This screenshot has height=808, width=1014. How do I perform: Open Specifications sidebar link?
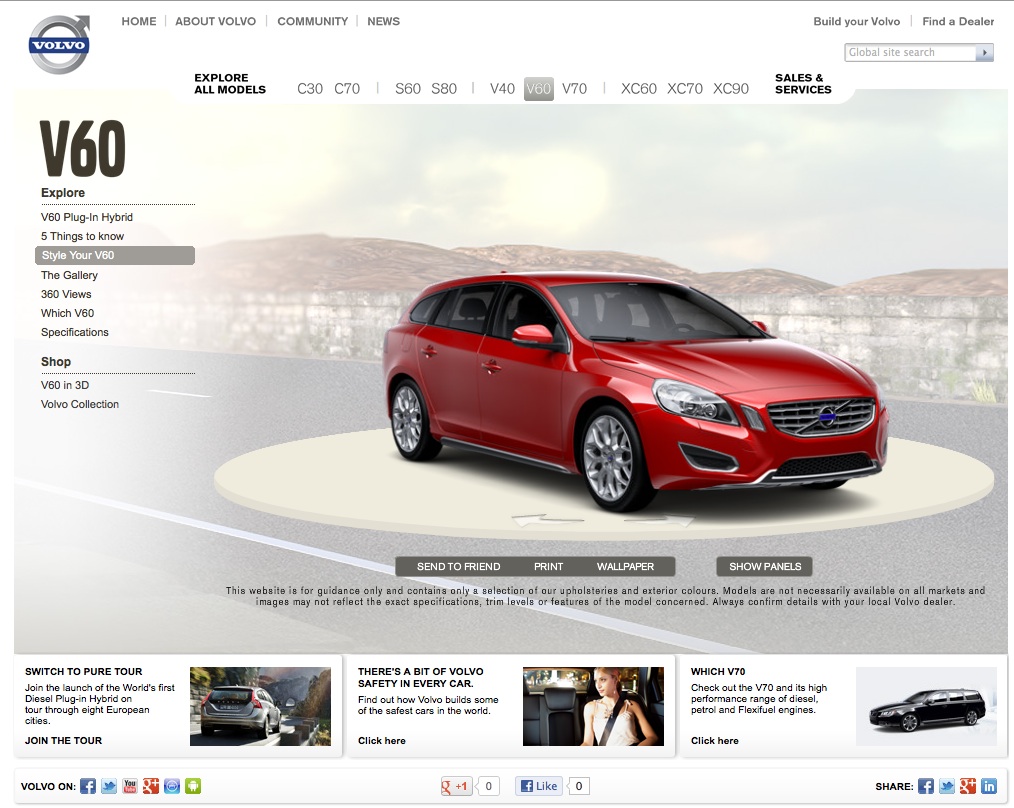click(x=74, y=332)
